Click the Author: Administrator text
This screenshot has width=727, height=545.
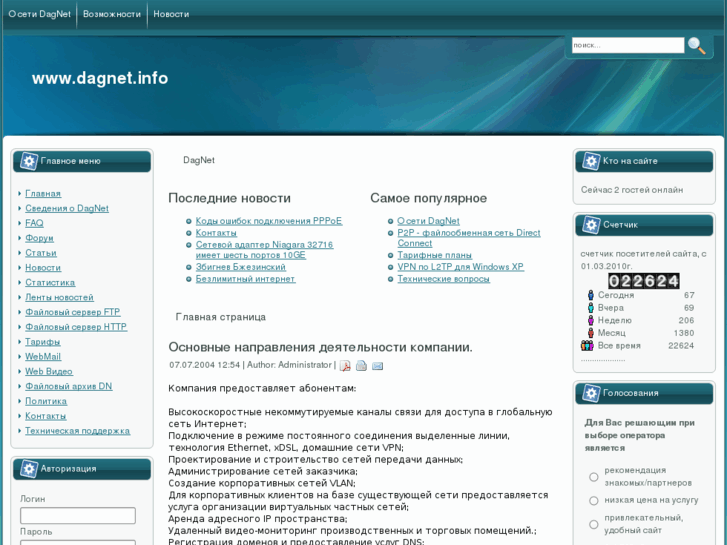pyautogui.click(x=289, y=365)
